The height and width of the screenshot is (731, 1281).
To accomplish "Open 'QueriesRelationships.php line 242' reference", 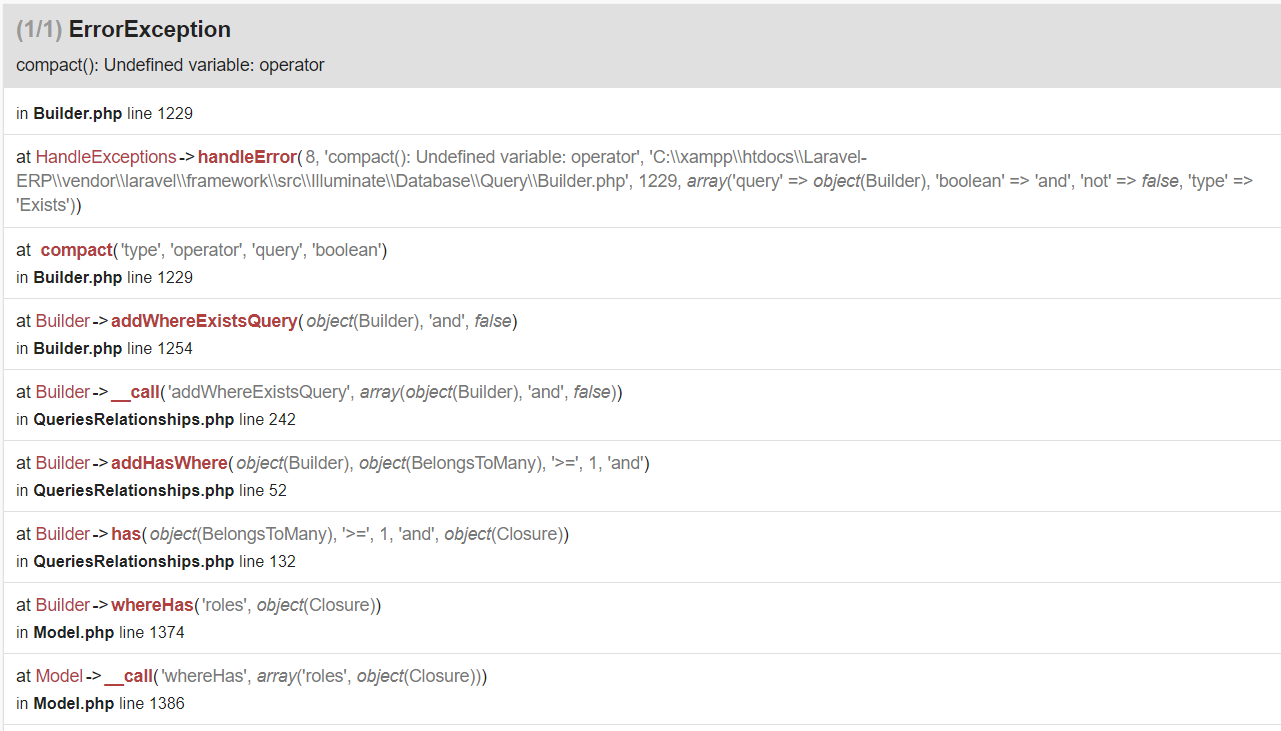I will pos(156,419).
